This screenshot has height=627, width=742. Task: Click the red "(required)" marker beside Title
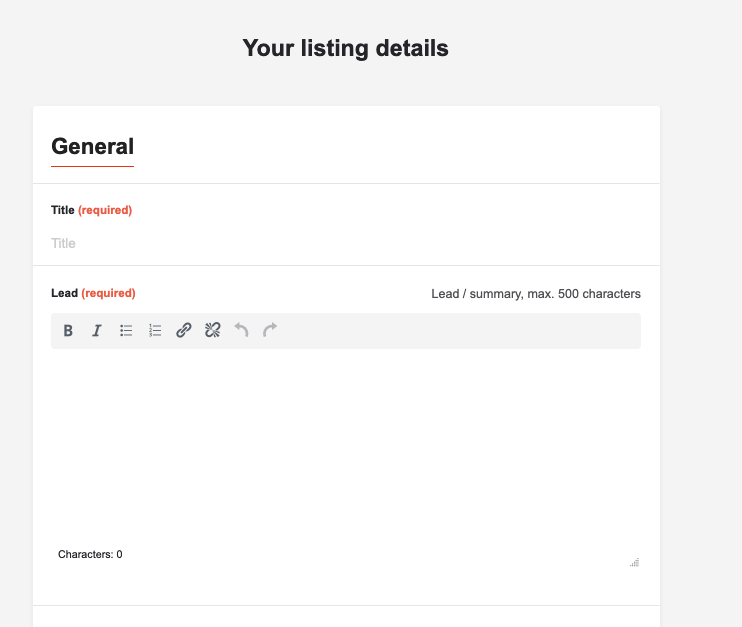pos(105,210)
